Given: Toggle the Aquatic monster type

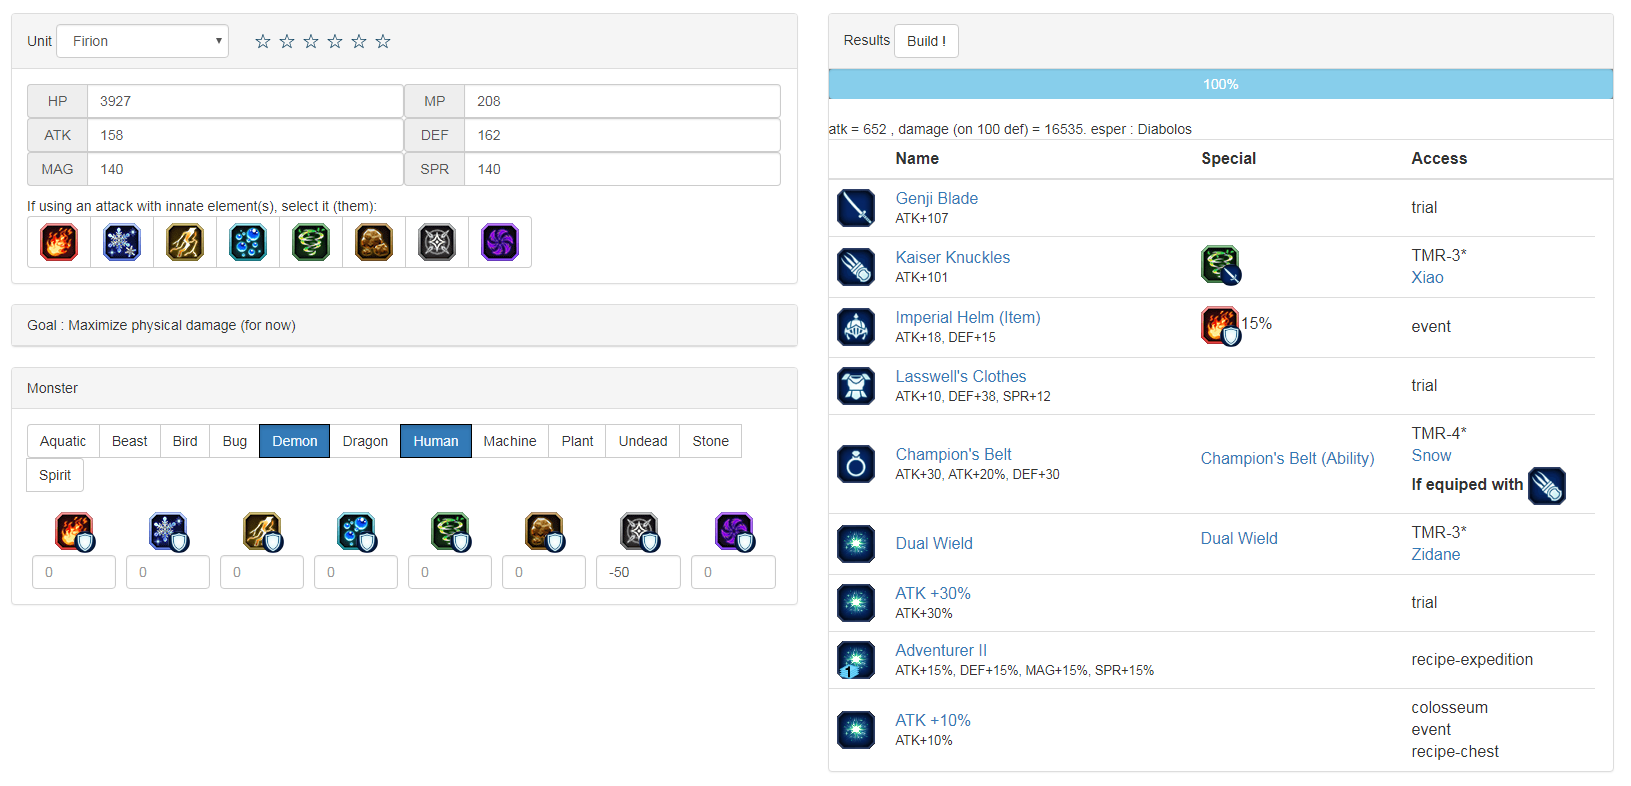Looking at the screenshot, I should pos(63,441).
